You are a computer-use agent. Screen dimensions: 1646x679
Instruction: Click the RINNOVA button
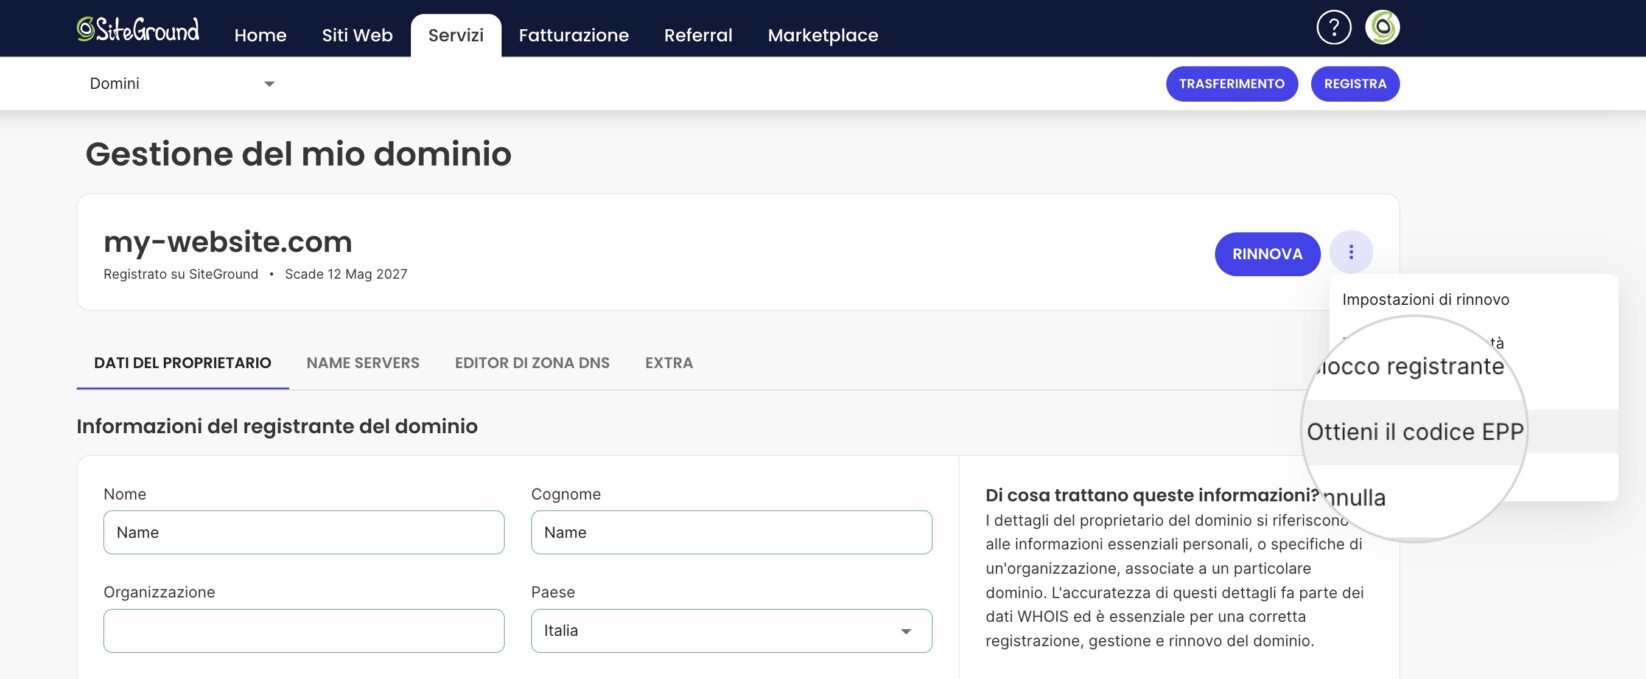(1267, 254)
